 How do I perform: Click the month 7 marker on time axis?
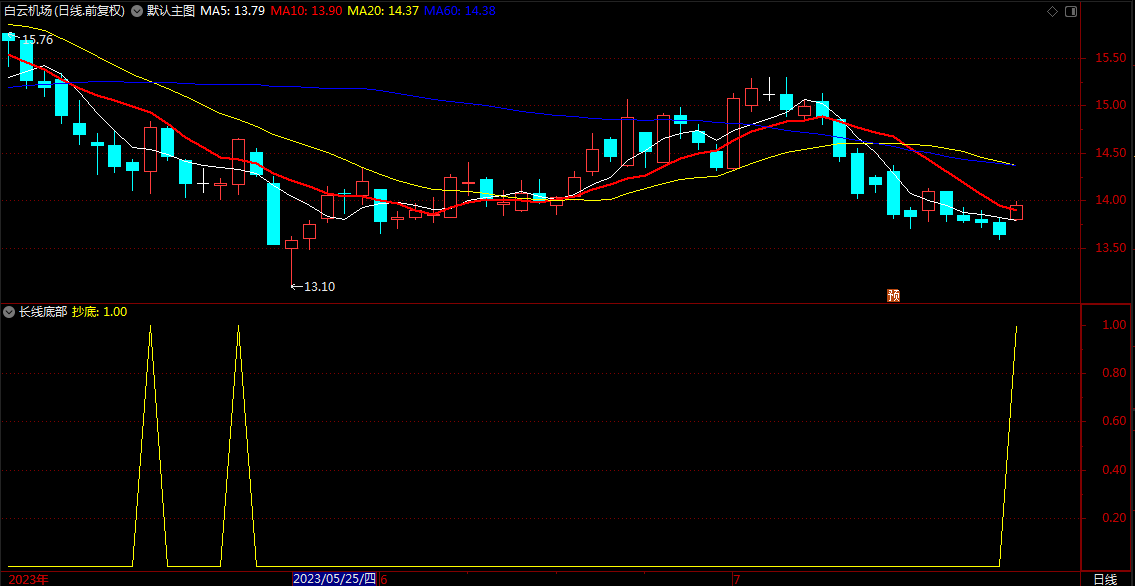point(736,579)
